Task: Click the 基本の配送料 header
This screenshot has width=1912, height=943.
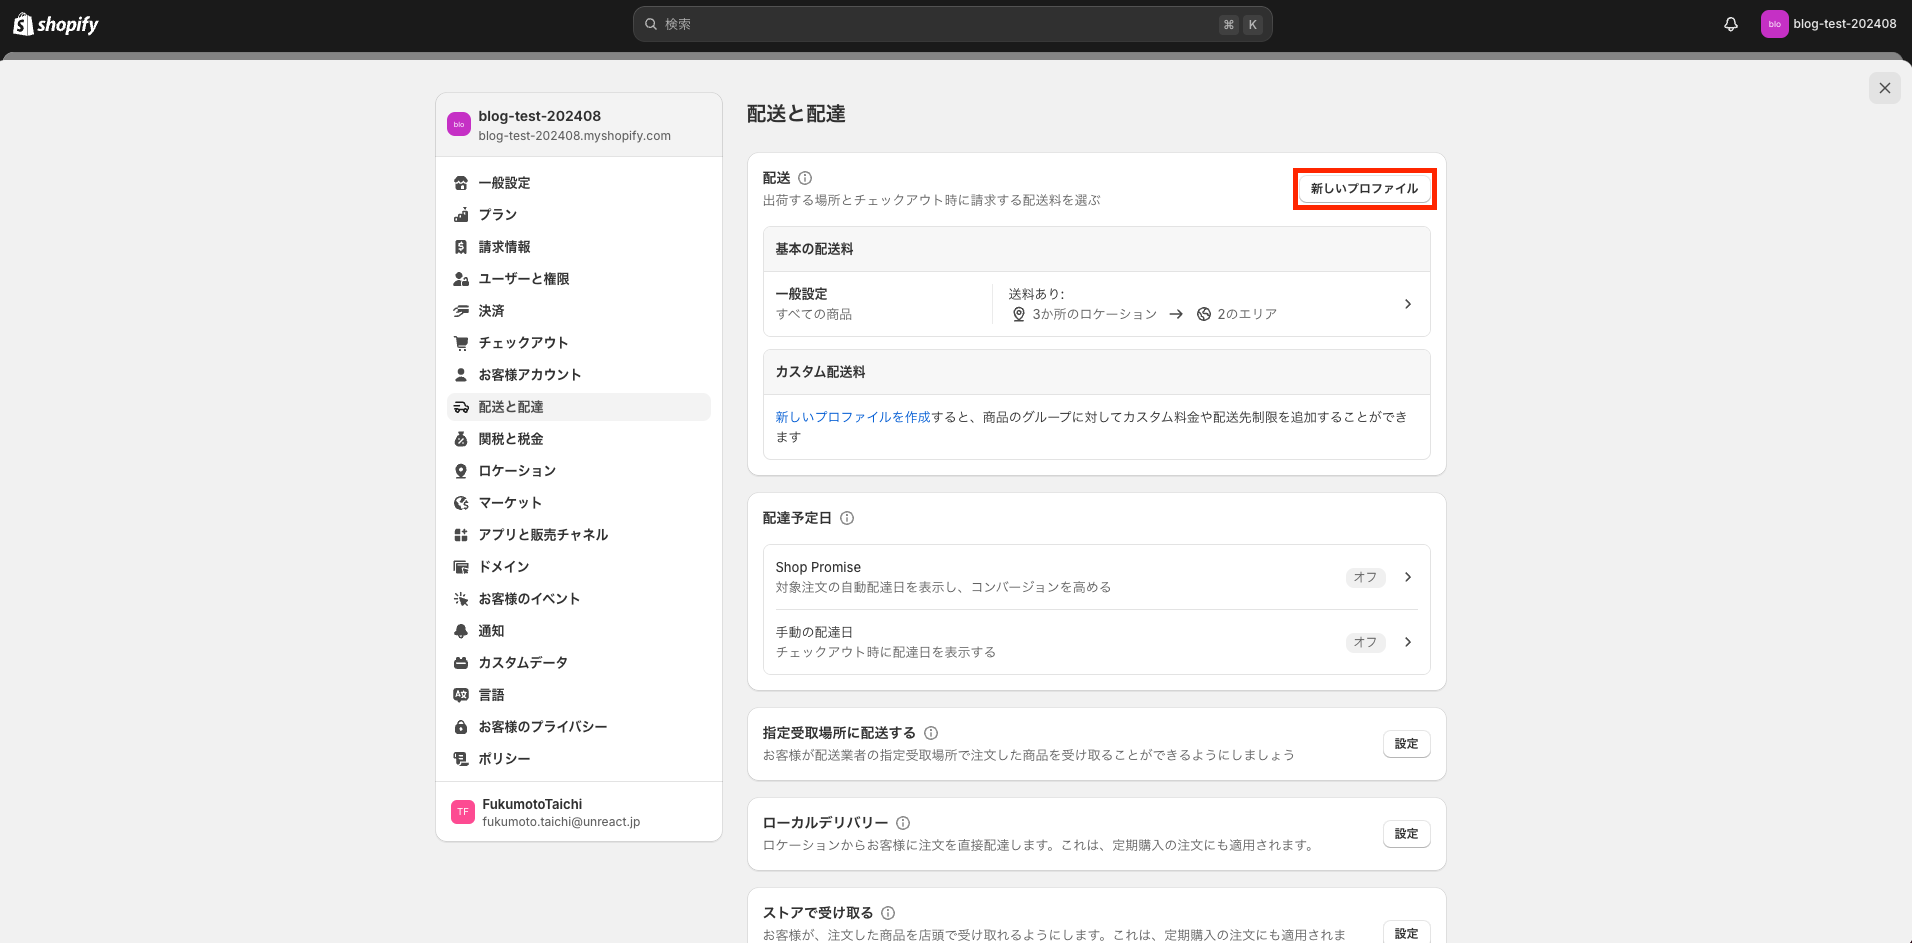Action: [1097, 249]
